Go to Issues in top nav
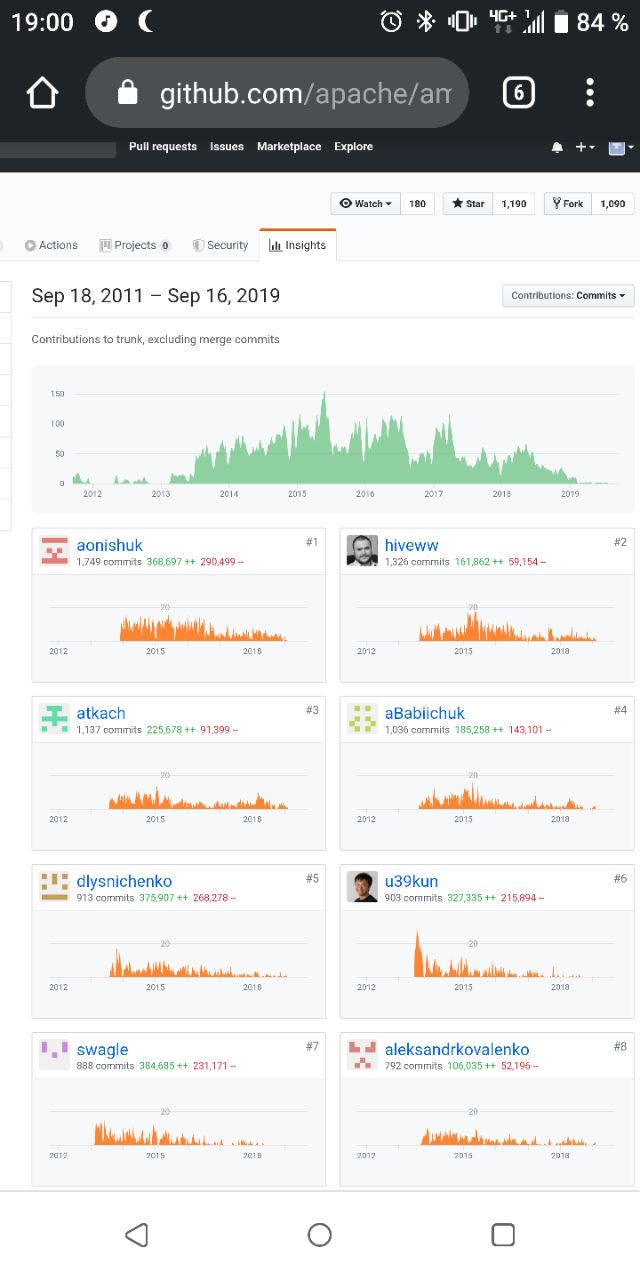Image resolution: width=640 pixels, height=1280 pixels. 227,146
